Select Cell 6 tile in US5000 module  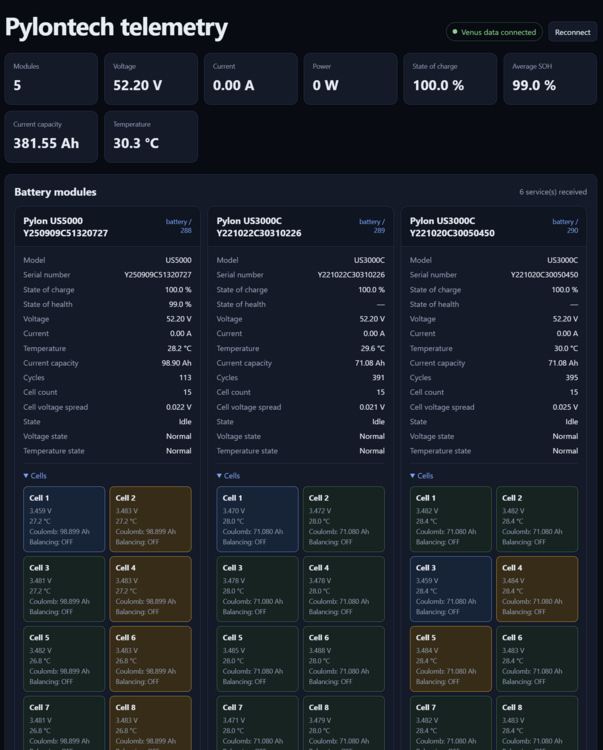click(x=151, y=659)
